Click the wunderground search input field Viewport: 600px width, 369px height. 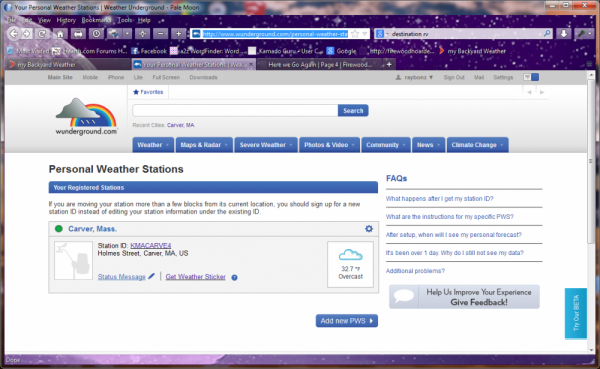click(x=235, y=111)
